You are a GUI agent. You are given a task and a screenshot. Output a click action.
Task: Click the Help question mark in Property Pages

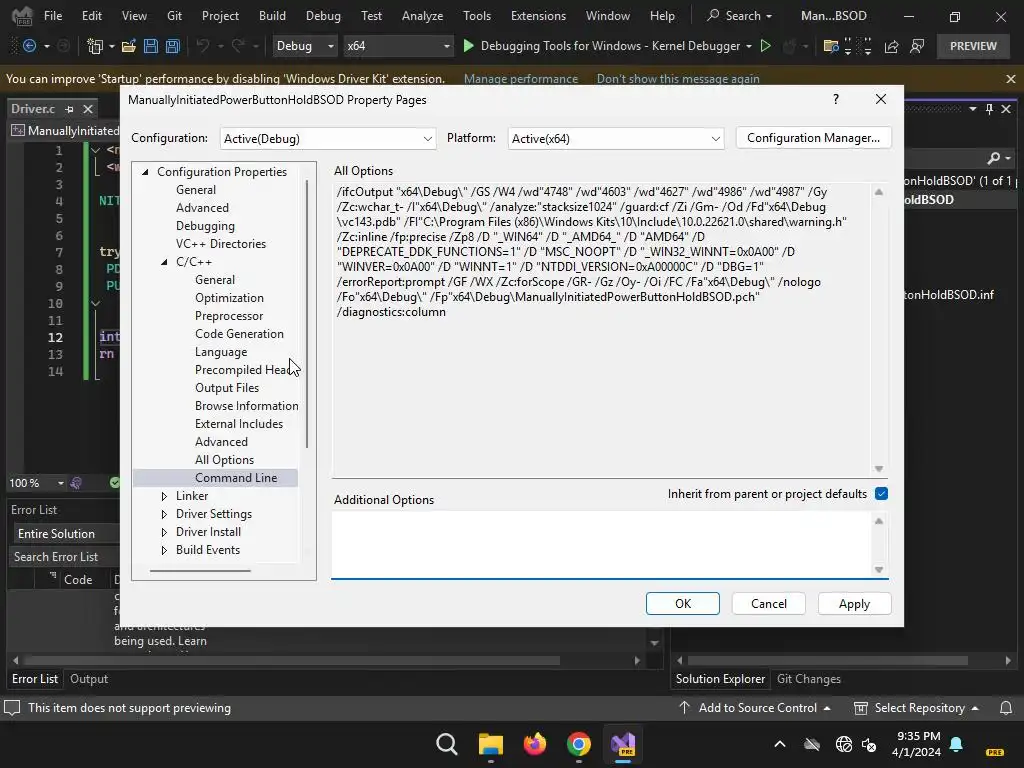pyautogui.click(x=836, y=99)
